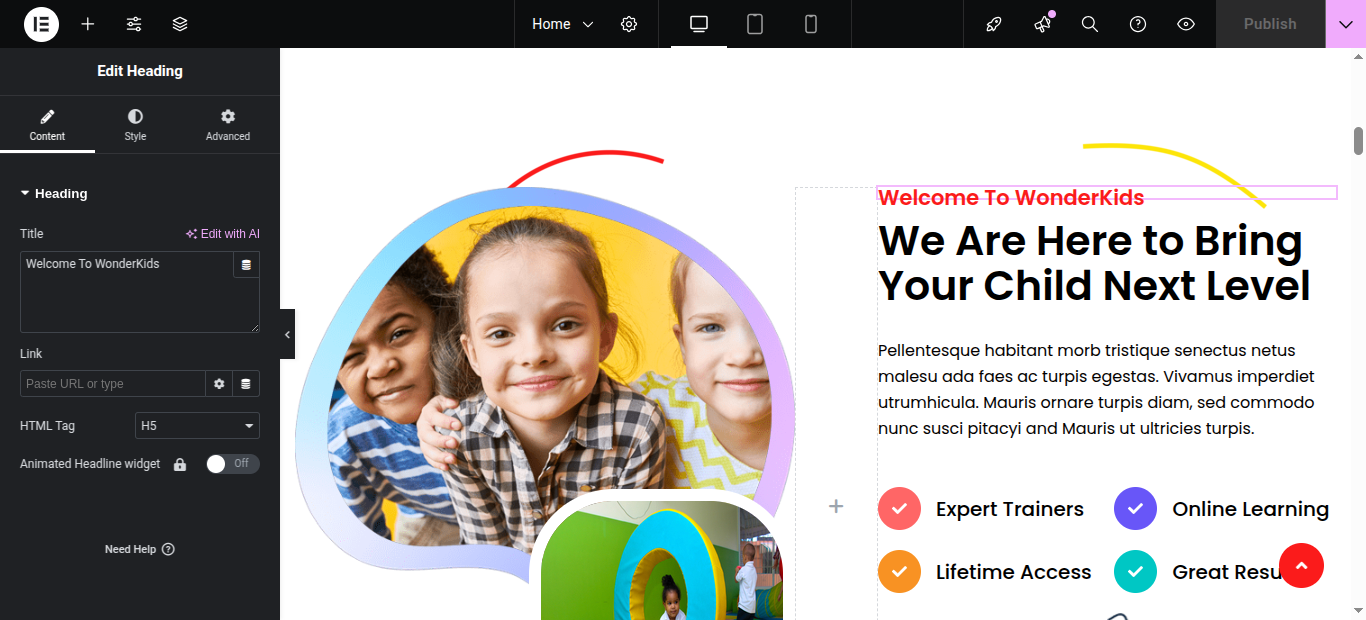Open Site Settings sliders icon

coord(134,24)
